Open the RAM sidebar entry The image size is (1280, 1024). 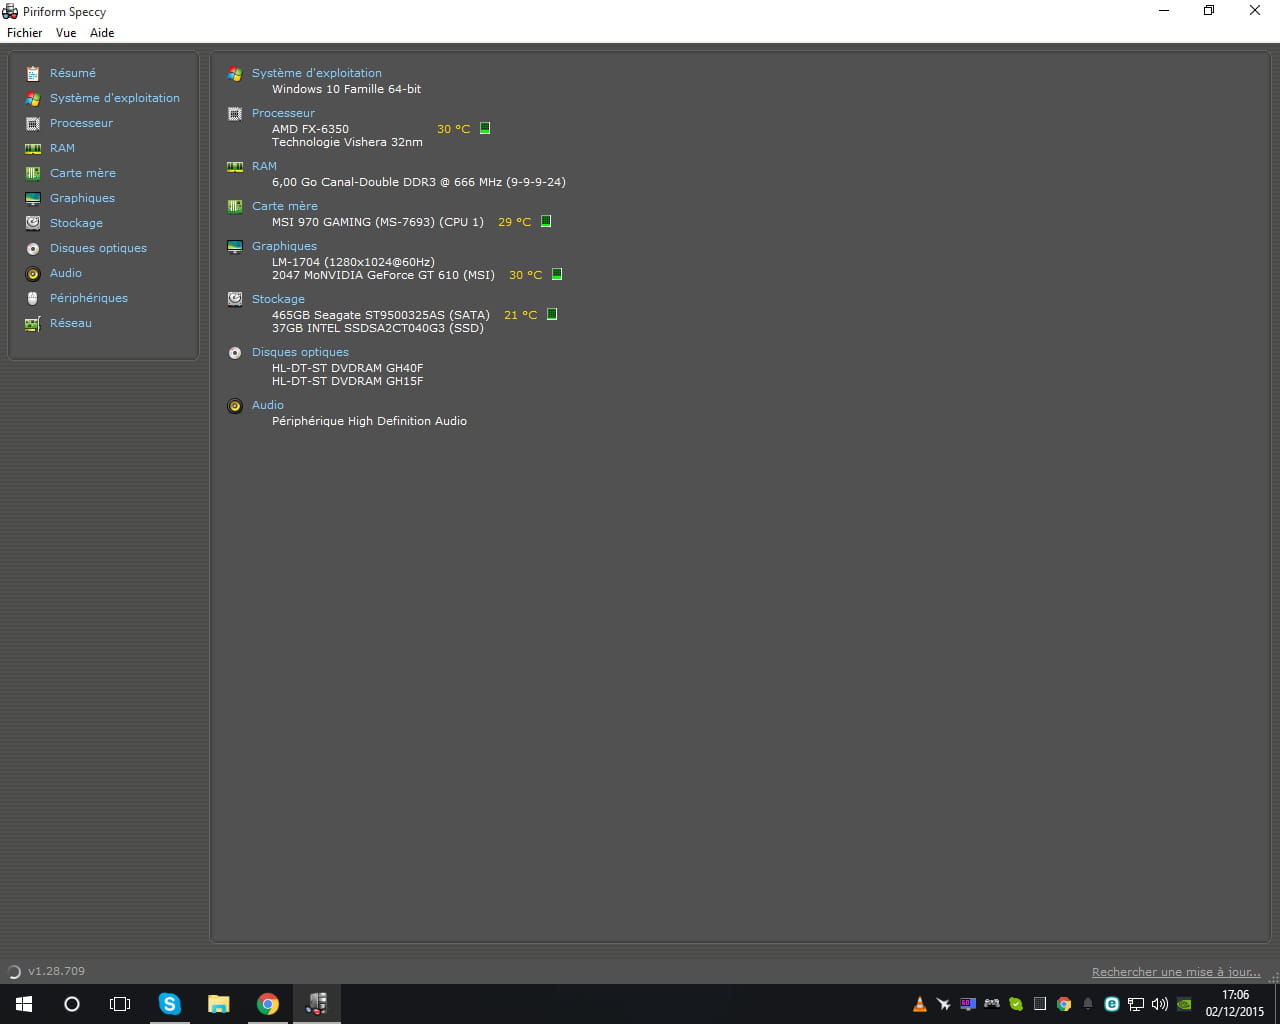point(62,148)
